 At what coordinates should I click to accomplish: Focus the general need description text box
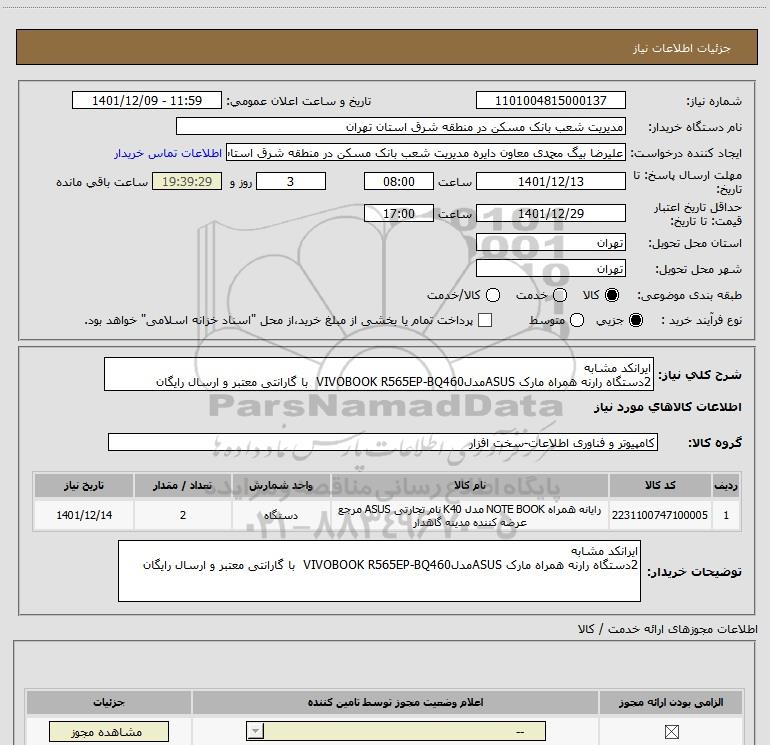point(379,375)
